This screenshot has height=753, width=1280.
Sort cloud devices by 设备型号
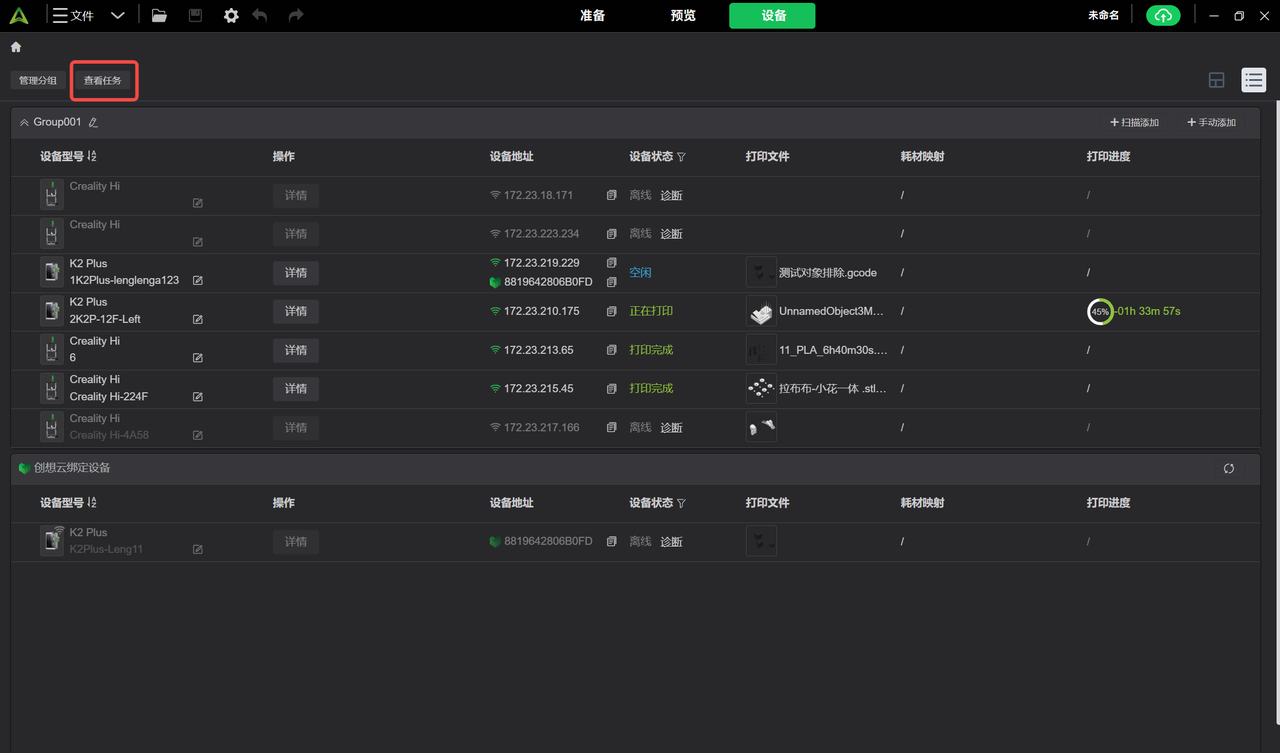(92, 503)
